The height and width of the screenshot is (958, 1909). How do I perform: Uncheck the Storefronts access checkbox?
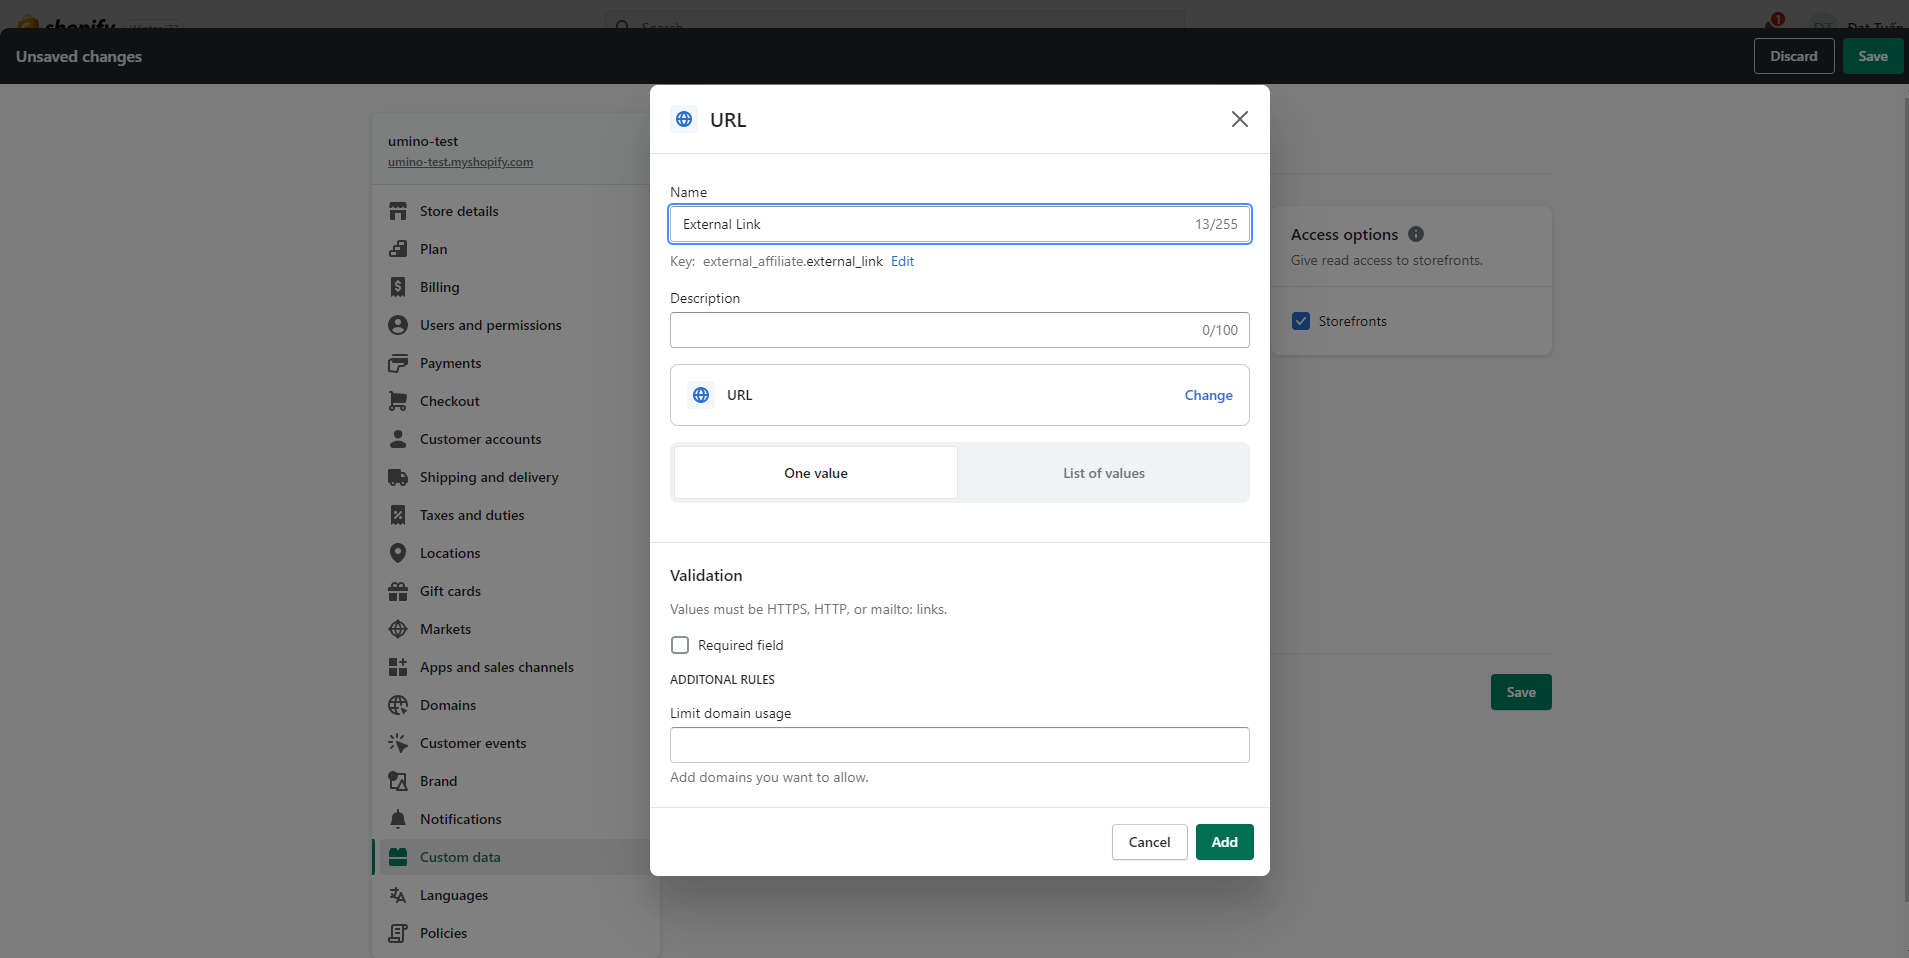pos(1301,321)
